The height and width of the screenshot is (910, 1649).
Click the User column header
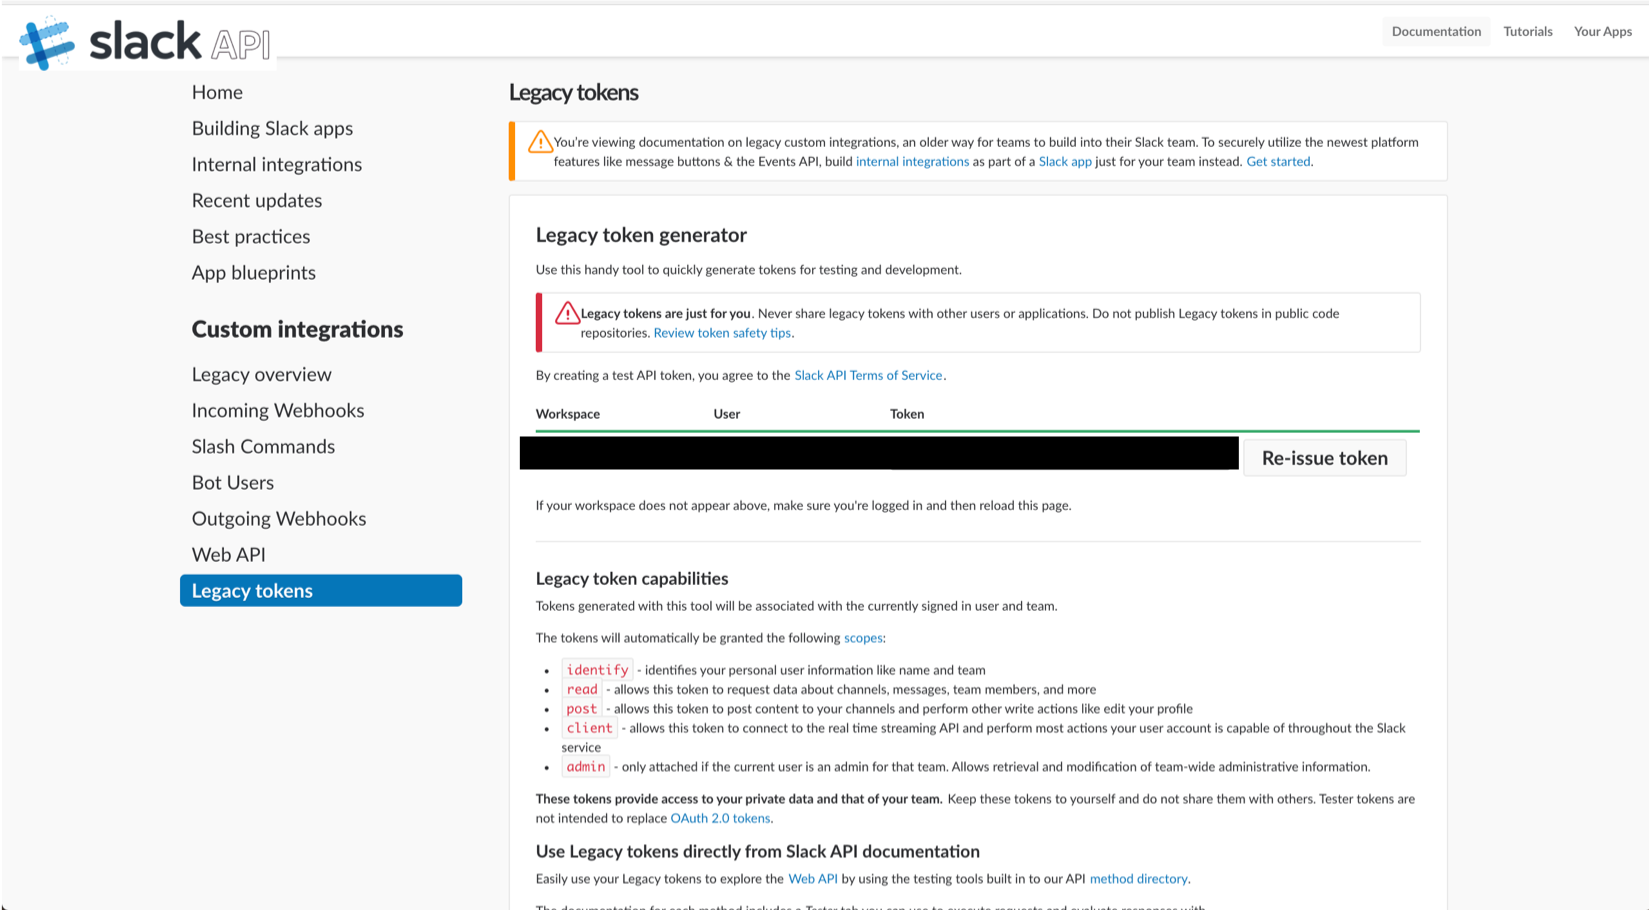pyautogui.click(x=727, y=414)
